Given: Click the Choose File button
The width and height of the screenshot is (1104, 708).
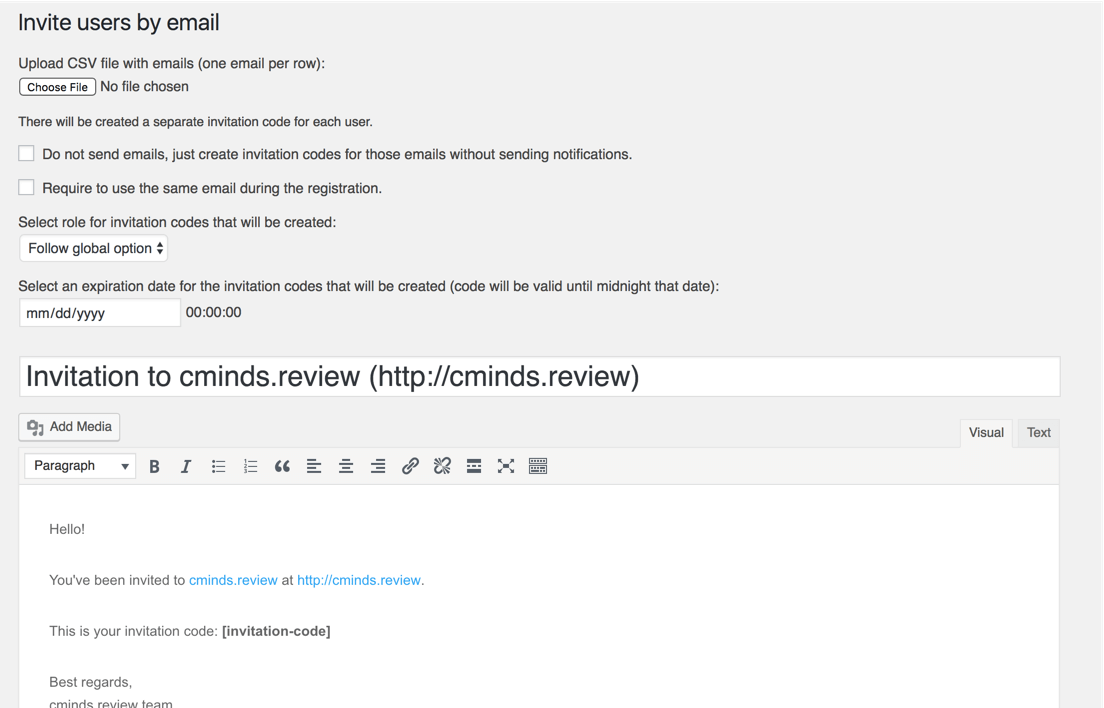Looking at the screenshot, I should click(58, 87).
